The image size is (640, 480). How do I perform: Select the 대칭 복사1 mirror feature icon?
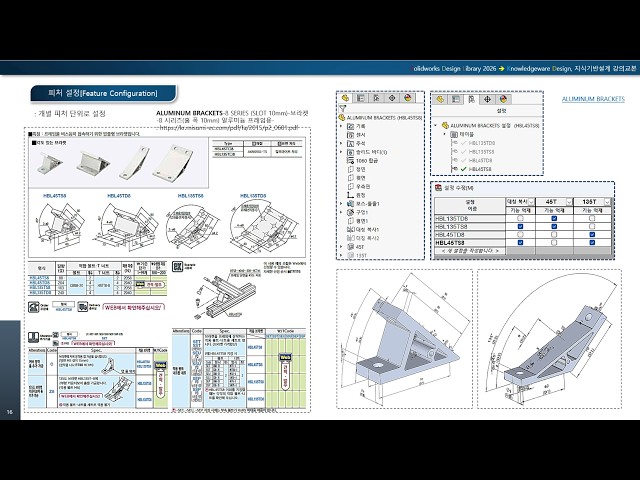(350, 229)
